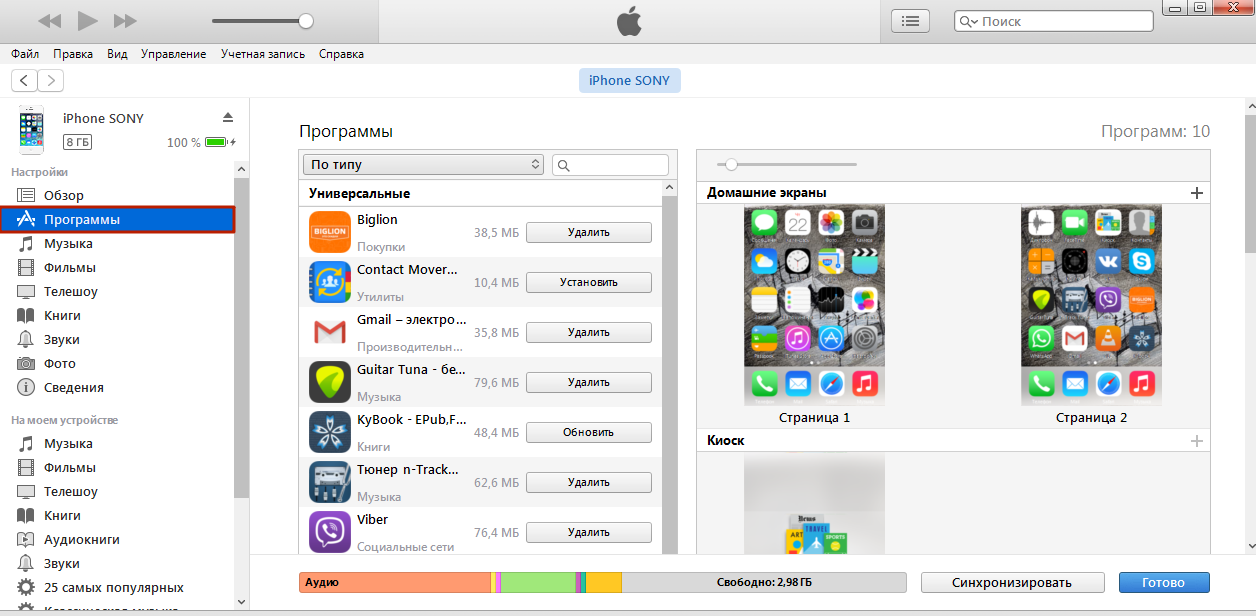
Task: Click the Viber app icon
Action: 329,532
